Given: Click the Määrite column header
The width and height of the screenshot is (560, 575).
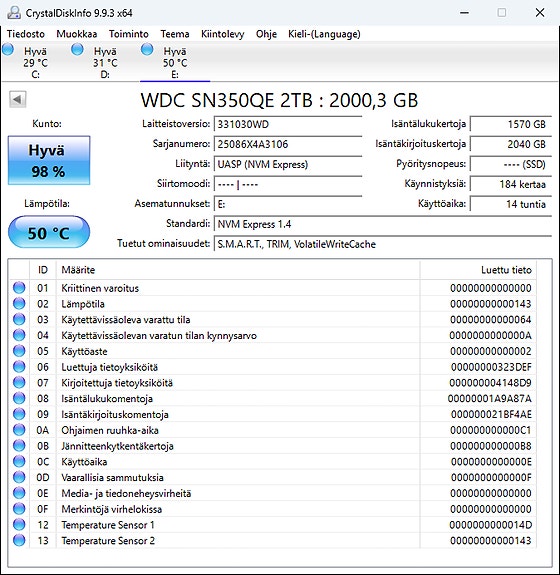Looking at the screenshot, I should [x=238, y=270].
